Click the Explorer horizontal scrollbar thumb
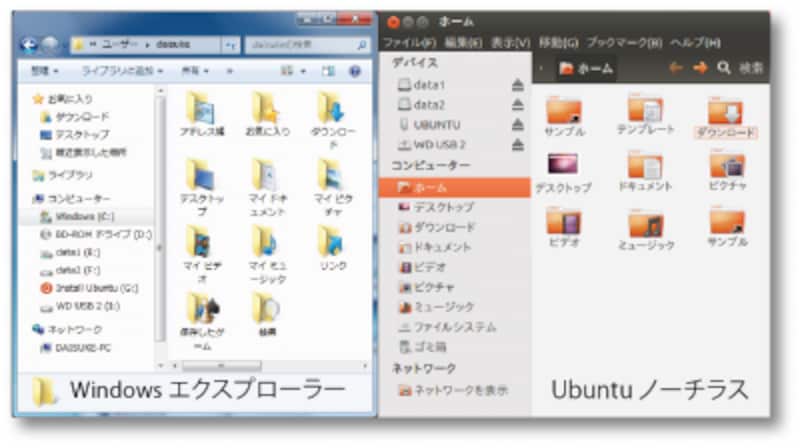The width and height of the screenshot is (800, 448). click(x=221, y=366)
